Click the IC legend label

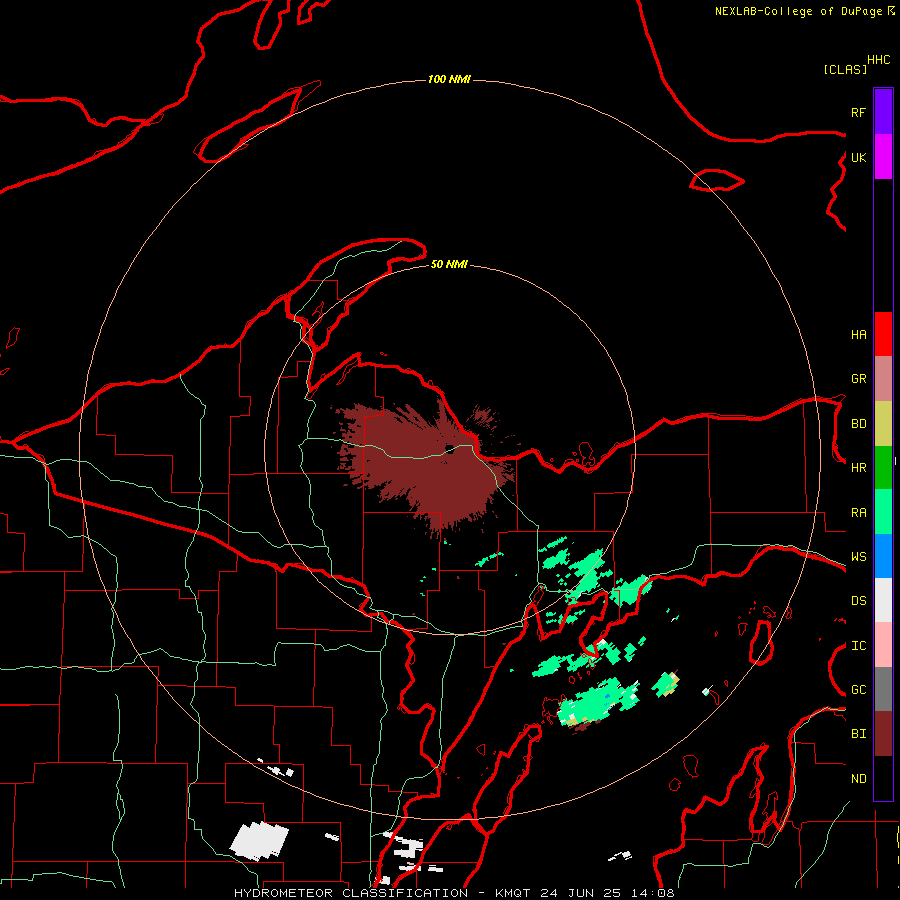pos(858,646)
